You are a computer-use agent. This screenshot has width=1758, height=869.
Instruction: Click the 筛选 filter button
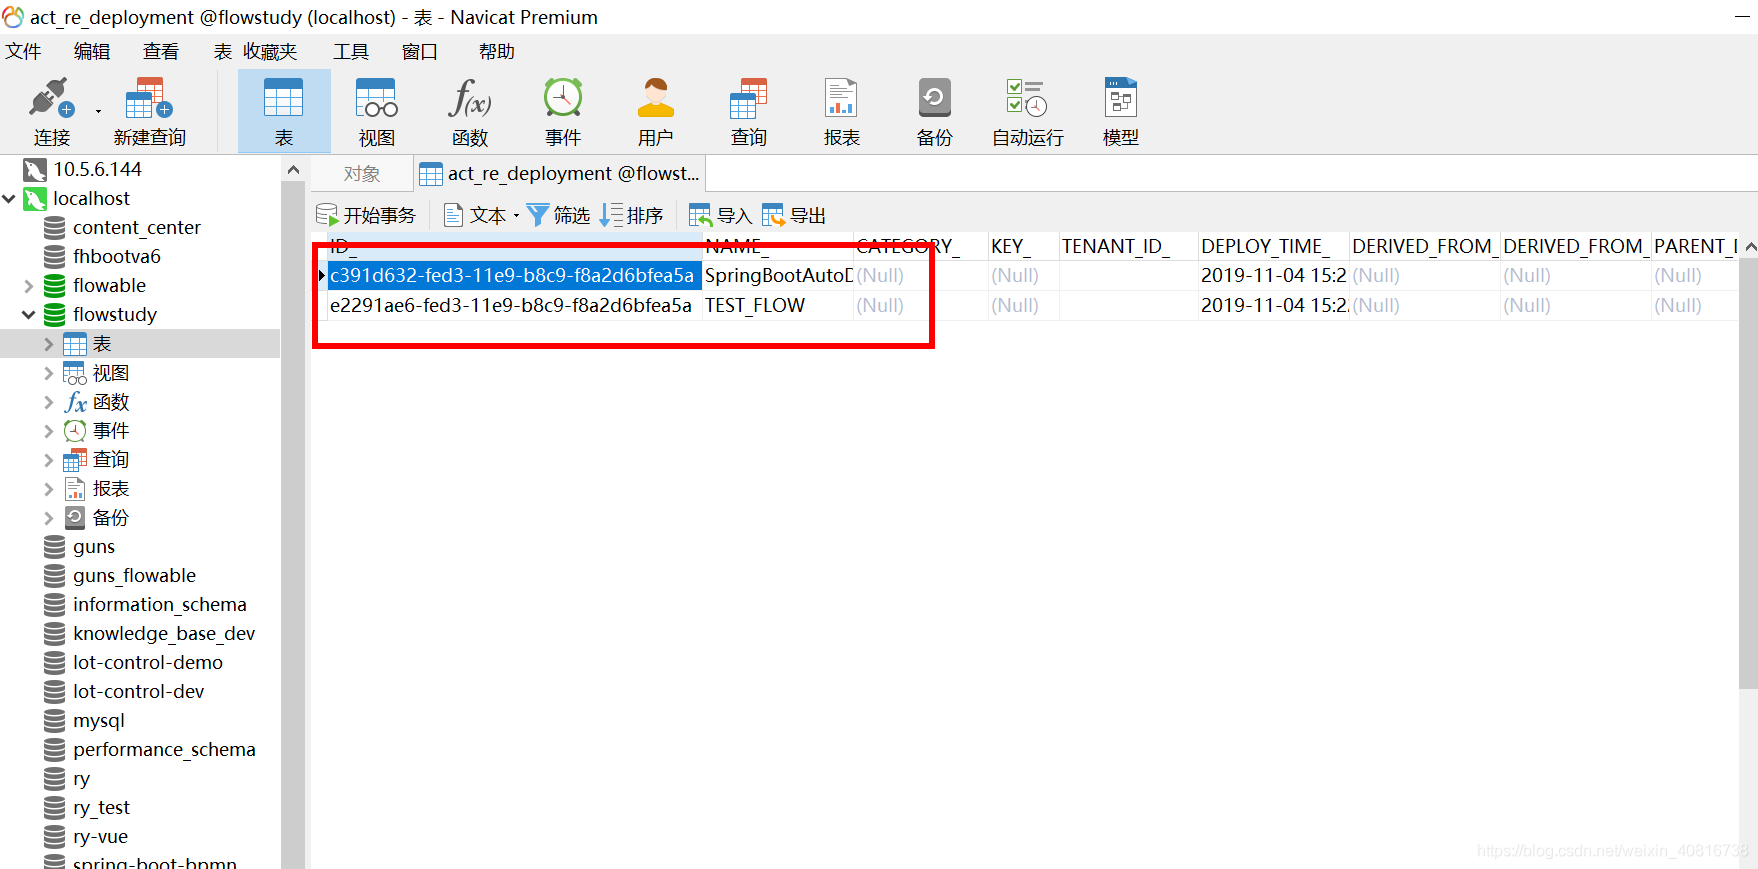559,215
